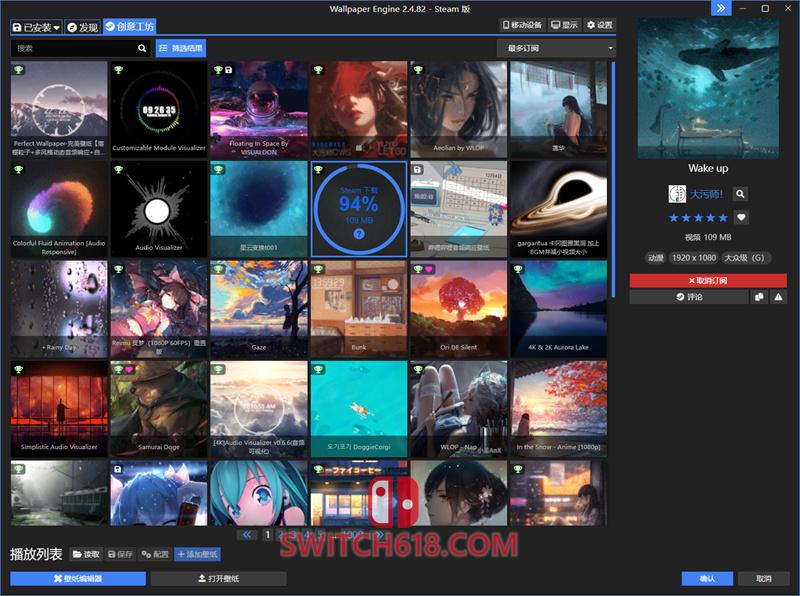Select the 星云变换001 nebula wallpaper
This screenshot has height=596, width=800.
click(259, 209)
